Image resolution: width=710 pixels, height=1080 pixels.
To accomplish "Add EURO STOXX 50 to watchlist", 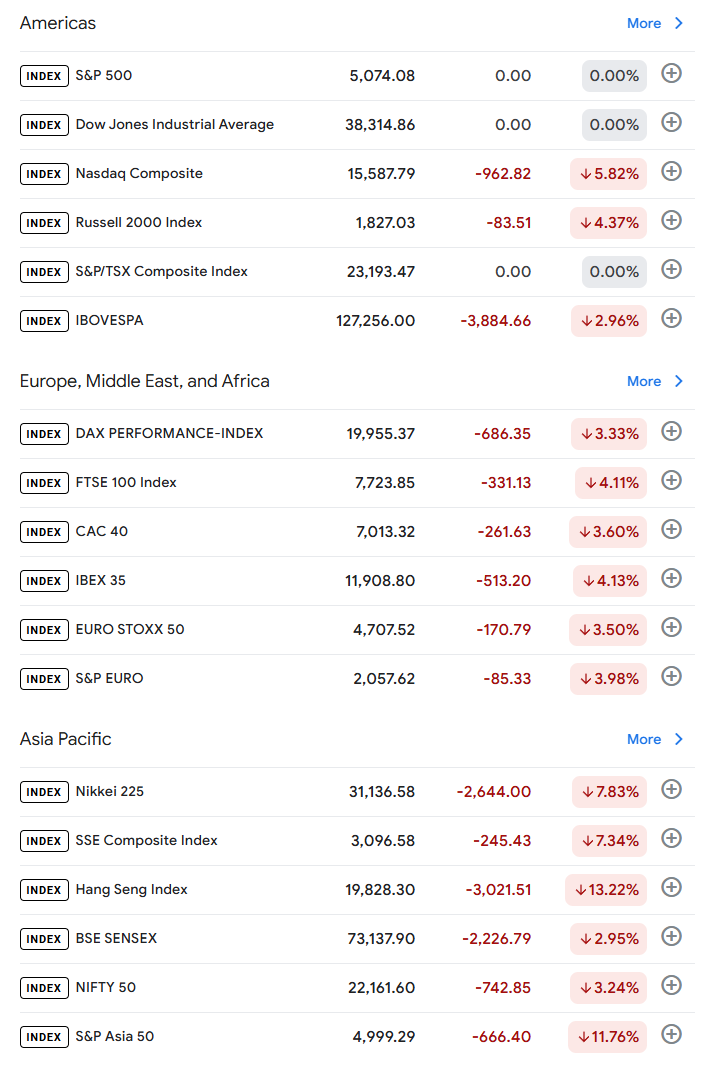I will [671, 626].
